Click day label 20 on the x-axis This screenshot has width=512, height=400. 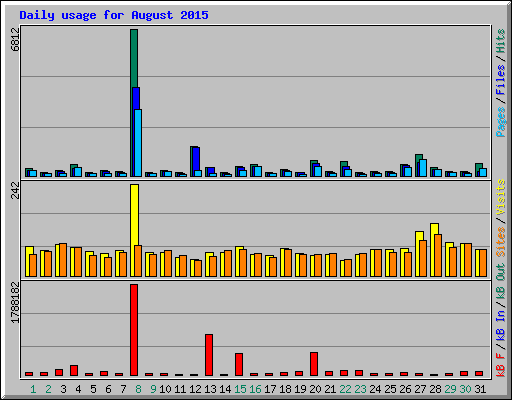[x=315, y=389]
